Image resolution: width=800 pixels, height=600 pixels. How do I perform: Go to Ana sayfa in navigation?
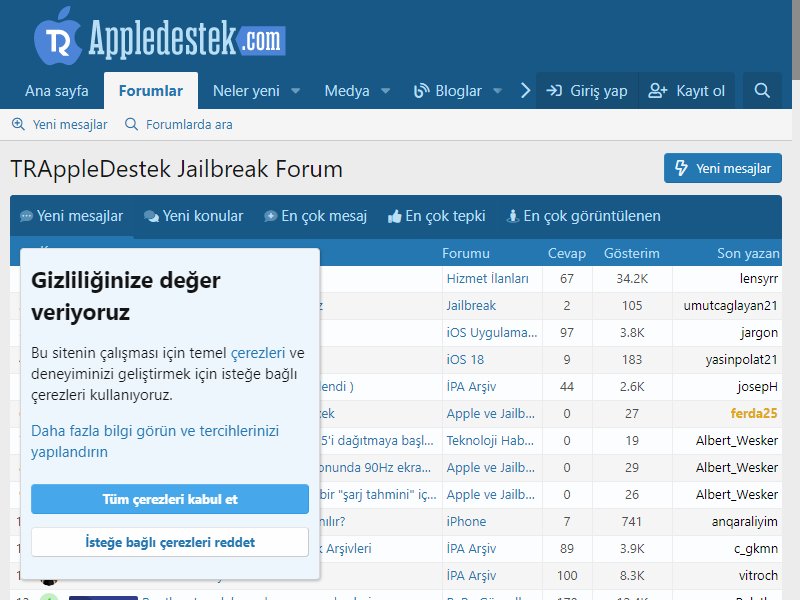click(x=57, y=91)
